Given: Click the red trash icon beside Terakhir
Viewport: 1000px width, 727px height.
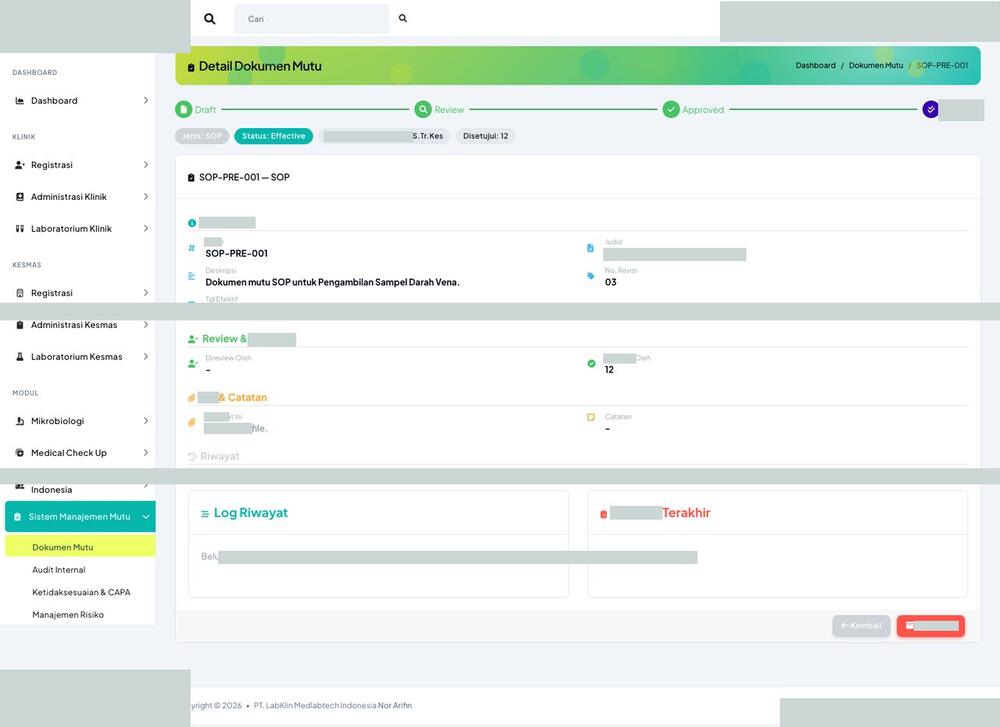Looking at the screenshot, I should point(603,514).
